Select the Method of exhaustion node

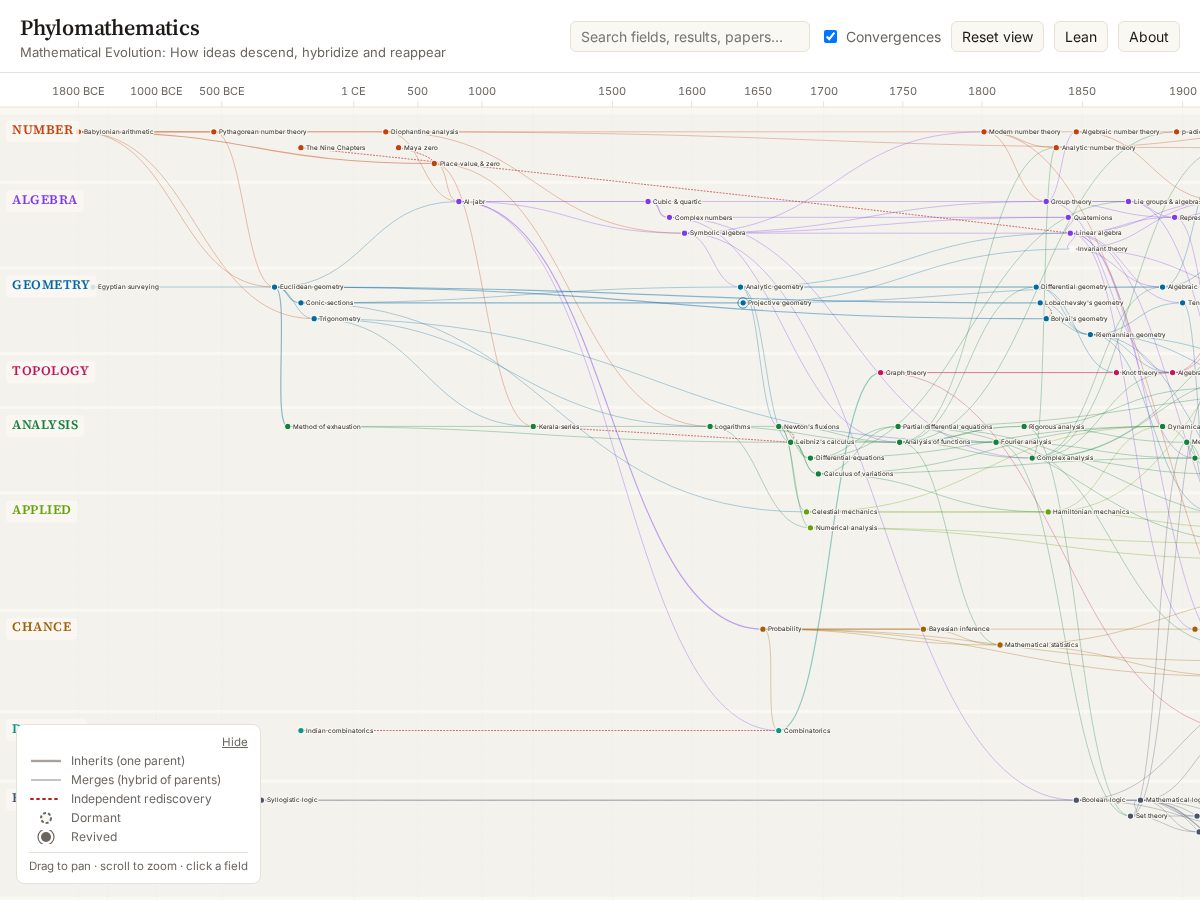tap(288, 427)
